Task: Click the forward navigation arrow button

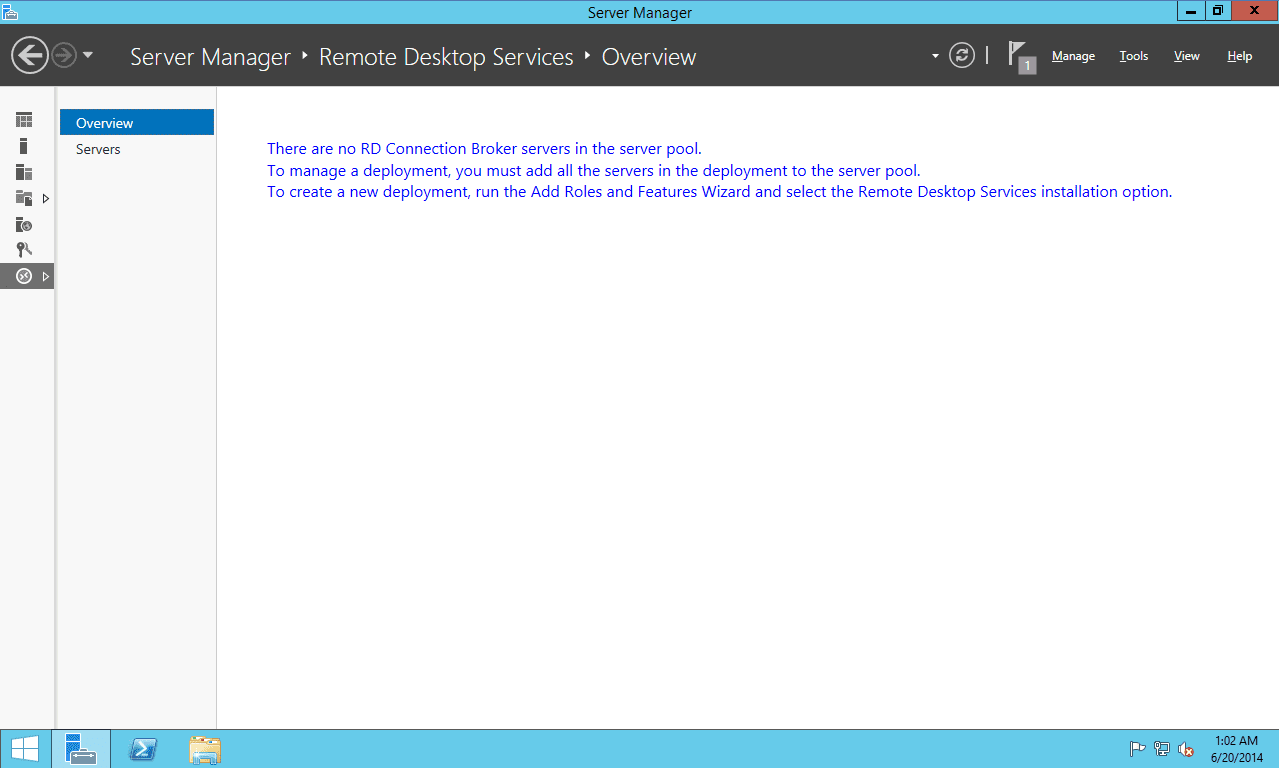Action: click(64, 55)
